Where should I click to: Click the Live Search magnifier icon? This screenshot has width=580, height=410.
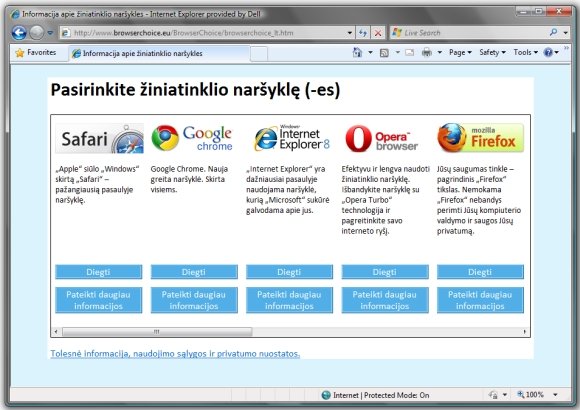[553, 33]
